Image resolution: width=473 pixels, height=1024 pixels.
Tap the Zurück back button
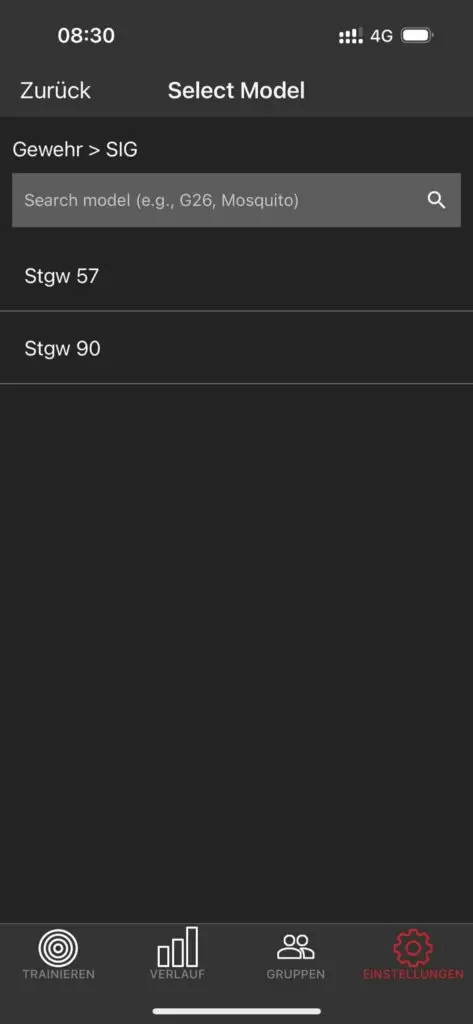[x=56, y=91]
